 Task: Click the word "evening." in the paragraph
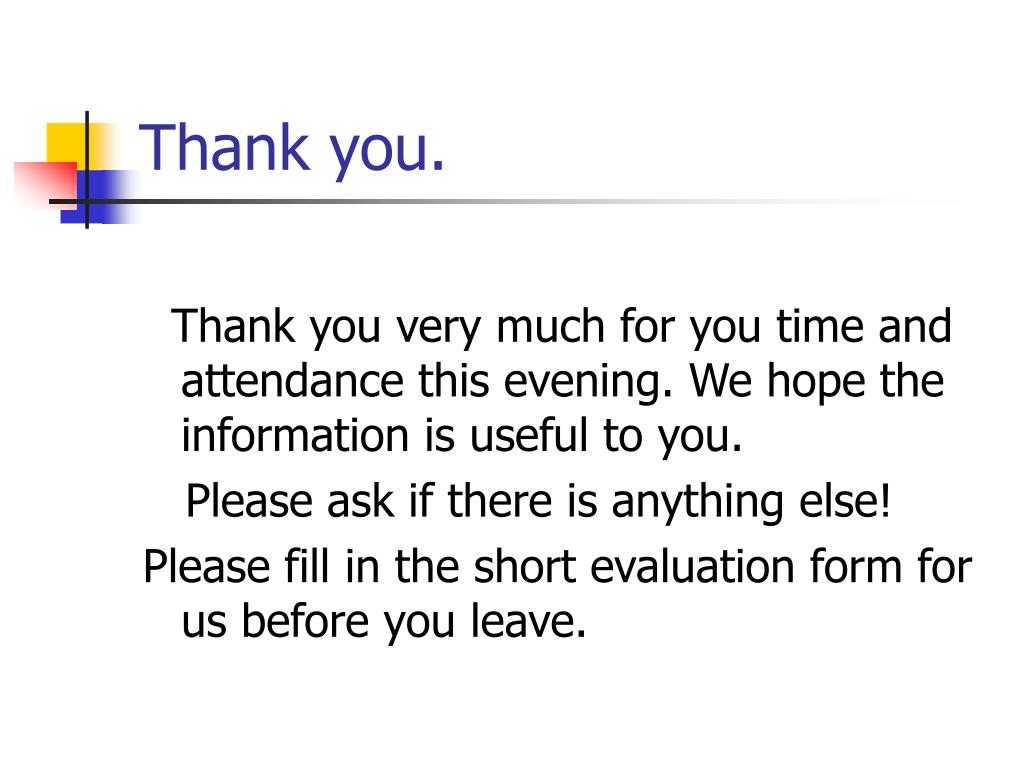[588, 383]
